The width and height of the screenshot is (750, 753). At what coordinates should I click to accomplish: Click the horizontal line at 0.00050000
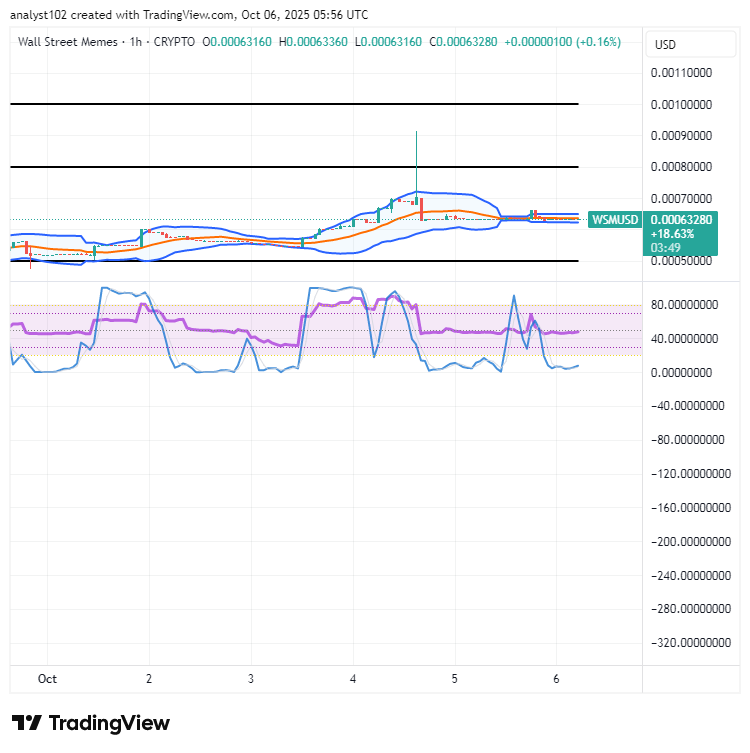[x=294, y=261]
